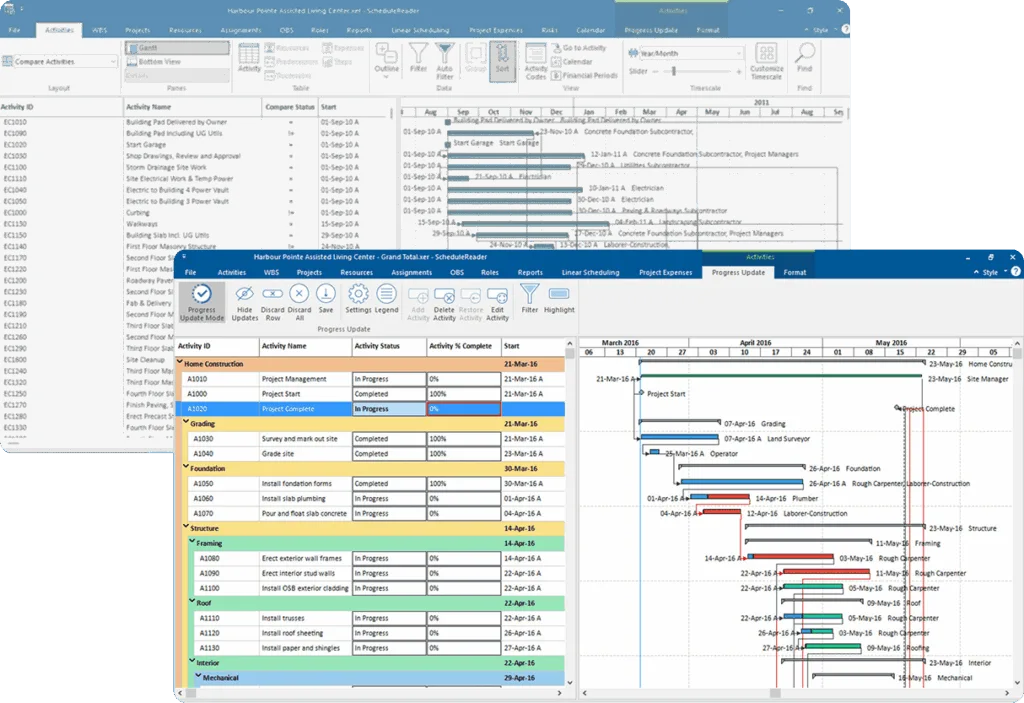Toggle the Gantt pane button

click(x=177, y=48)
